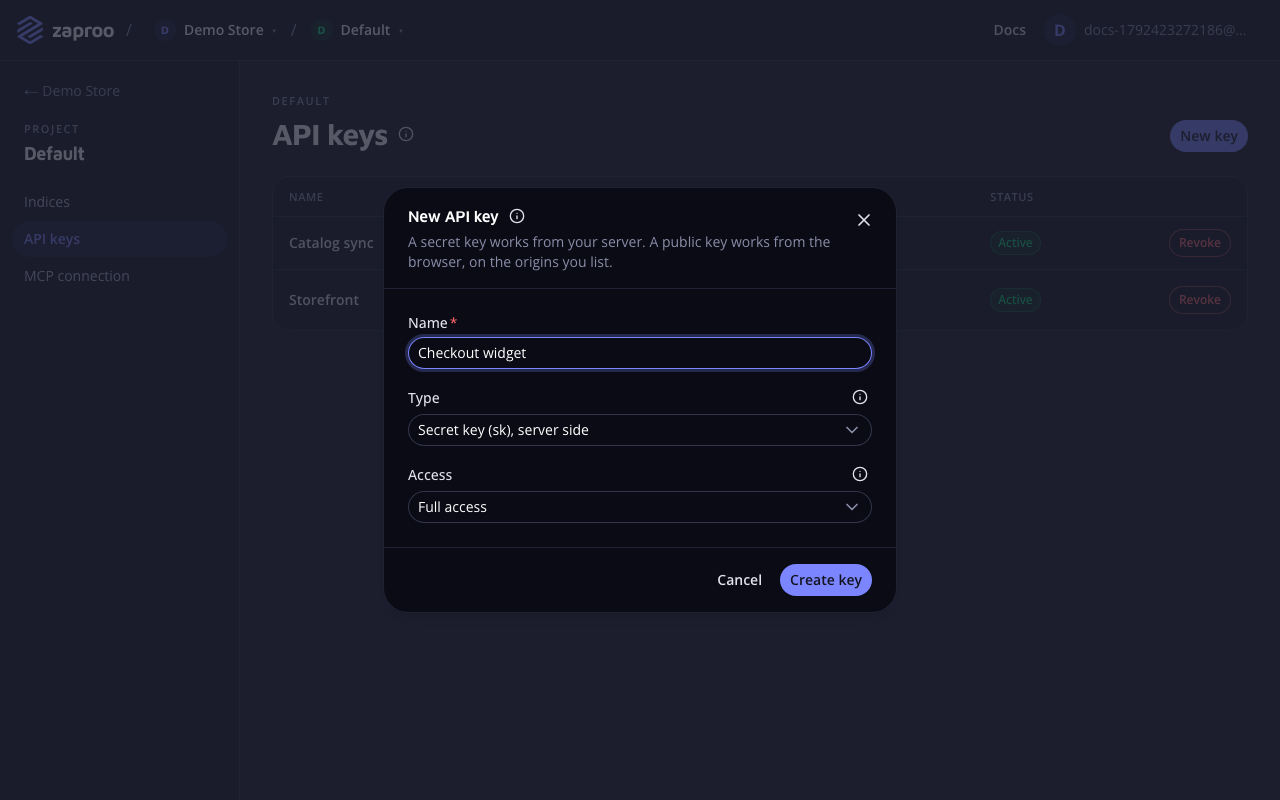
Task: Click the Catalog sync row name
Action: [x=331, y=243]
